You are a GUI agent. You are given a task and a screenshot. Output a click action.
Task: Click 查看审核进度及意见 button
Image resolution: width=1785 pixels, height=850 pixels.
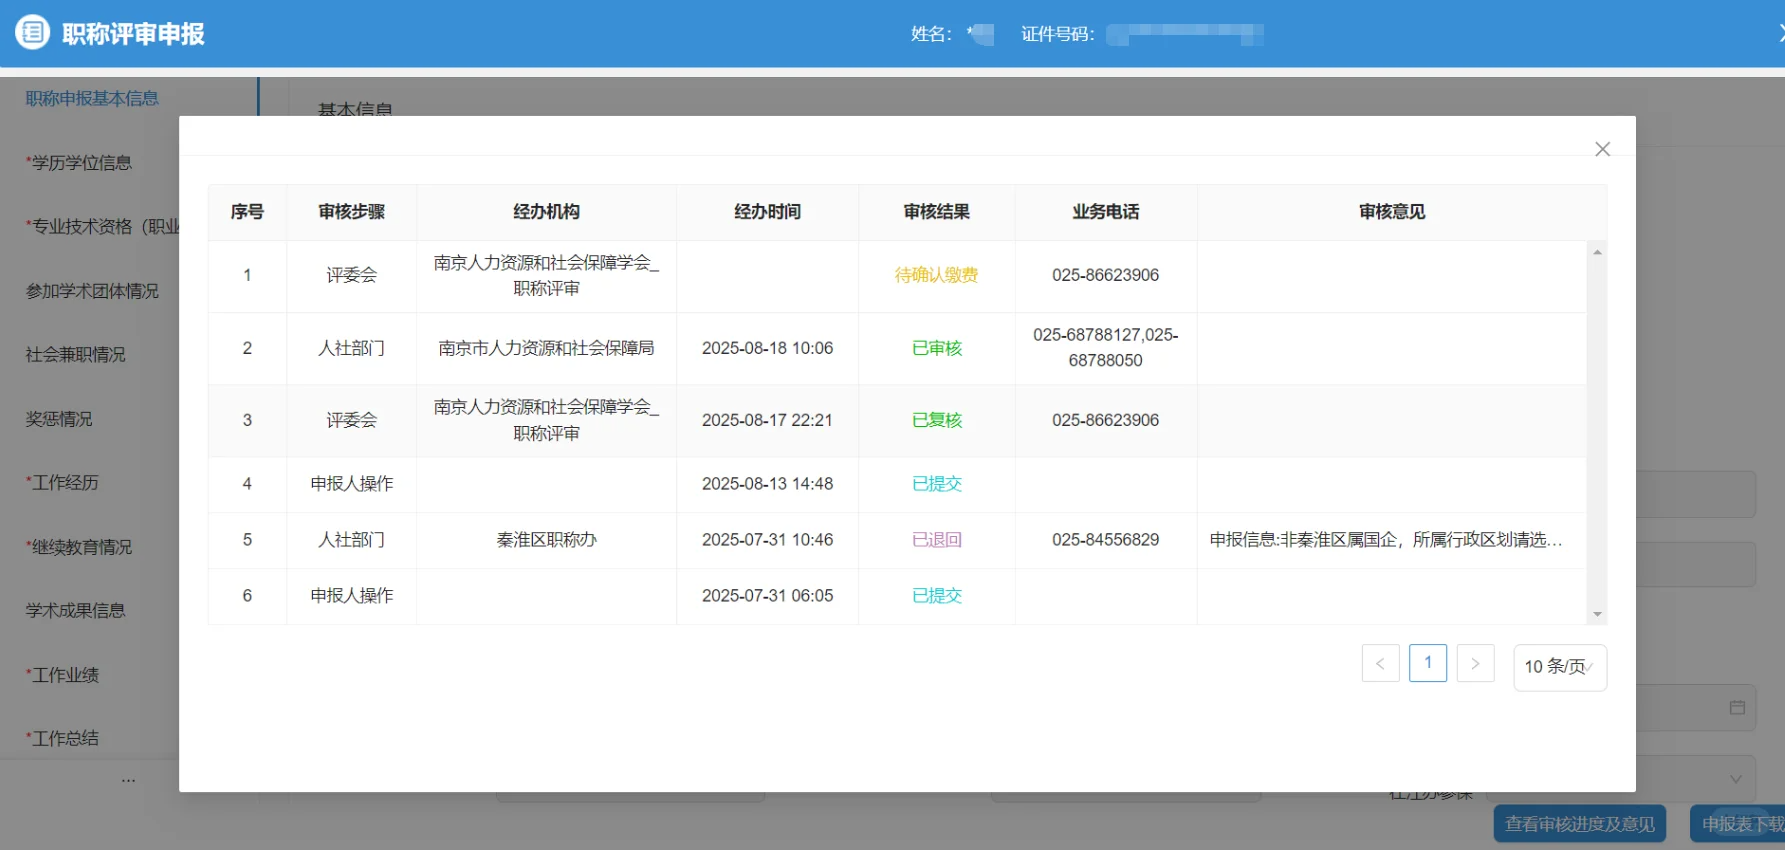pos(1579,824)
